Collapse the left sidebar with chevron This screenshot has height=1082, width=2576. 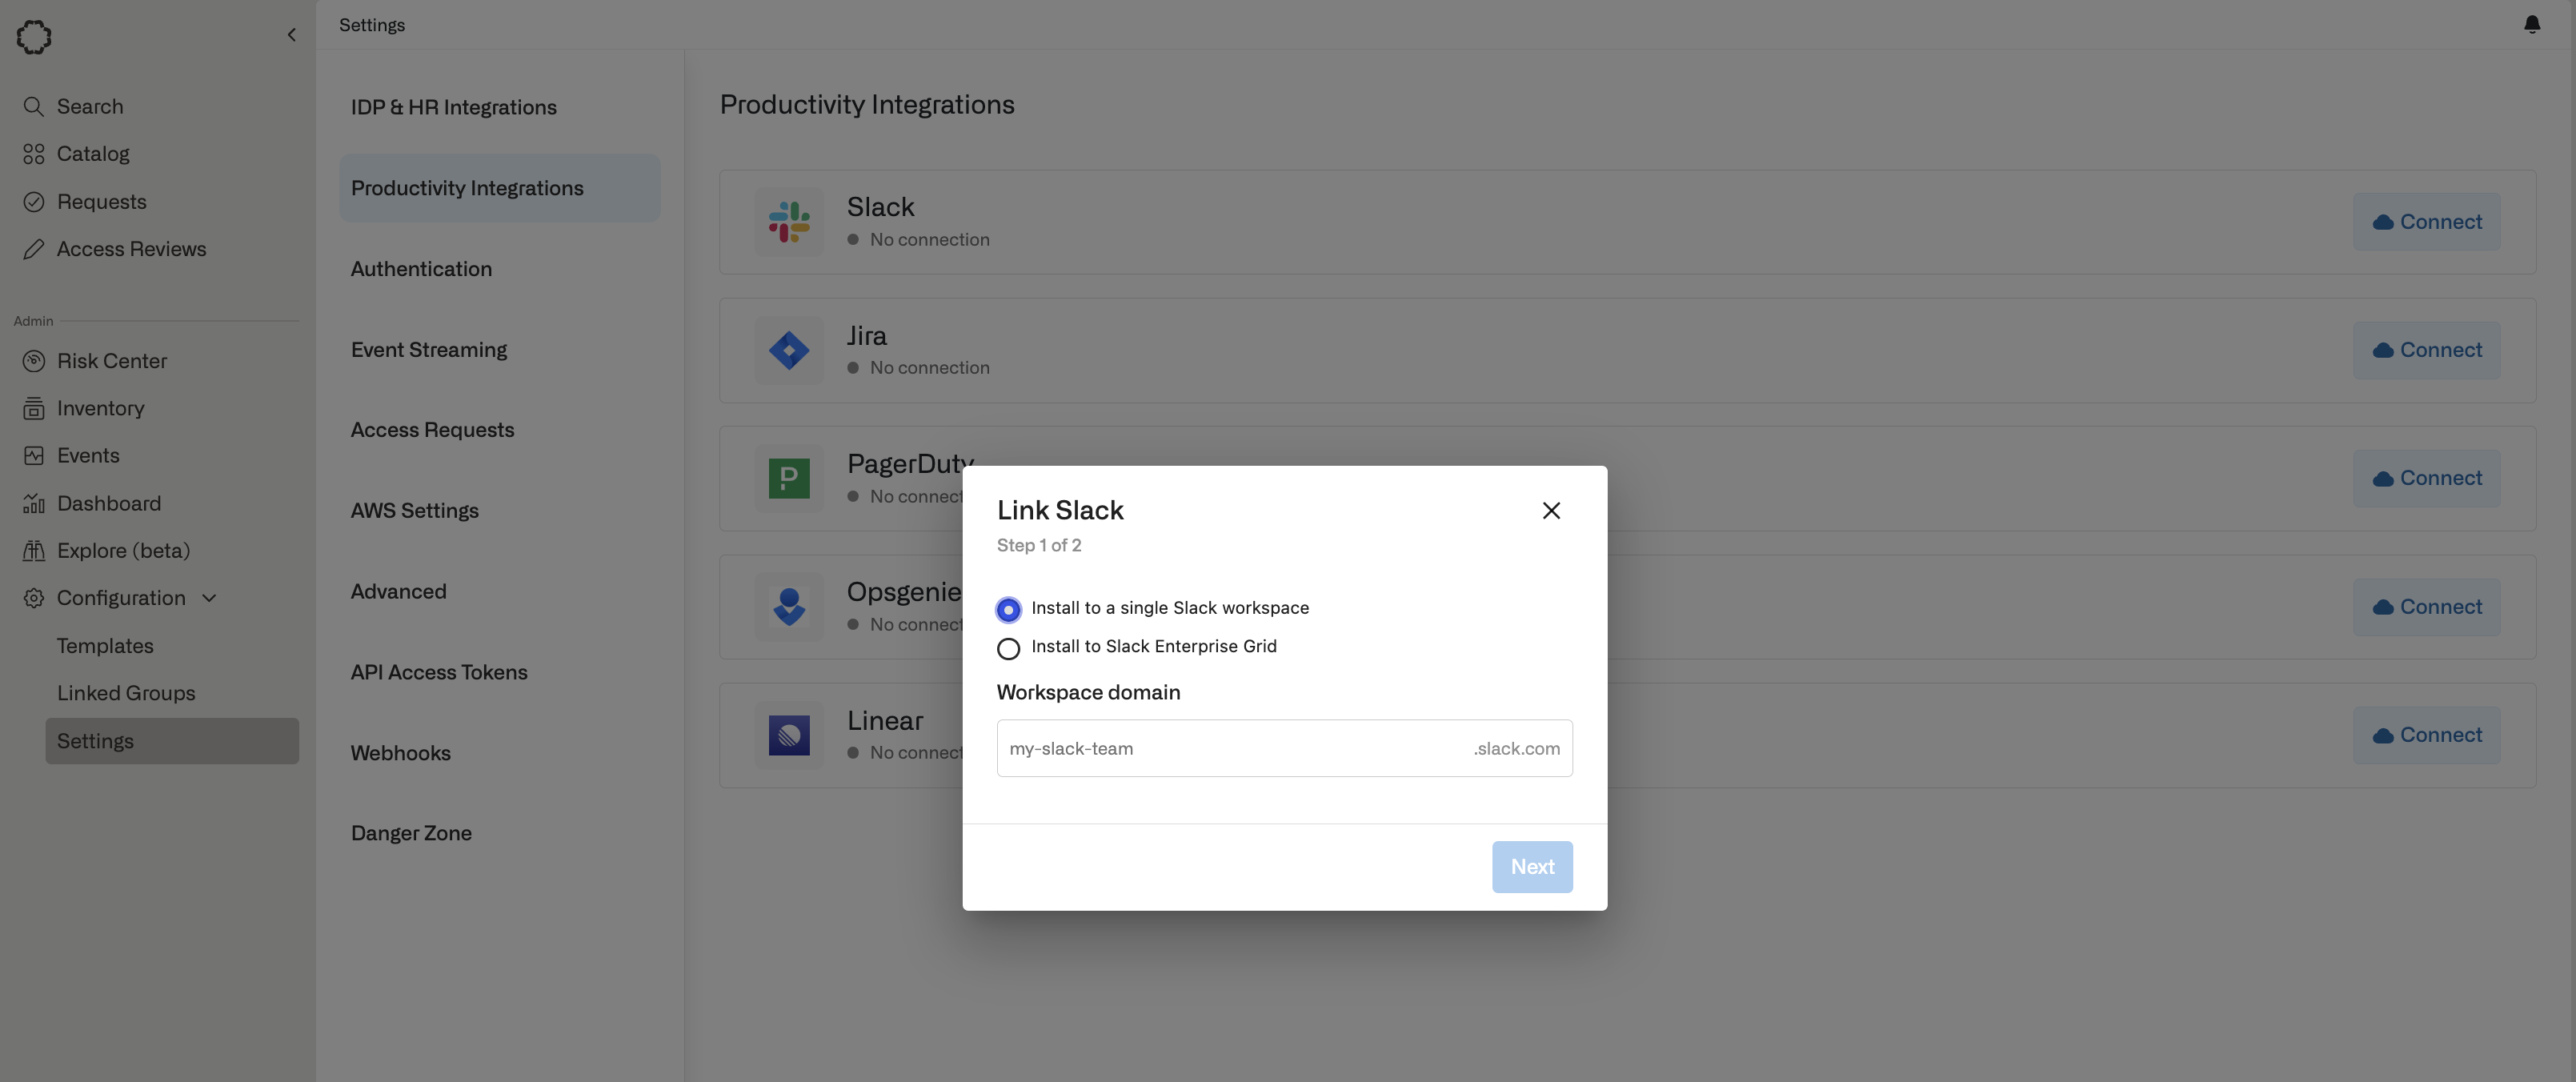(291, 35)
